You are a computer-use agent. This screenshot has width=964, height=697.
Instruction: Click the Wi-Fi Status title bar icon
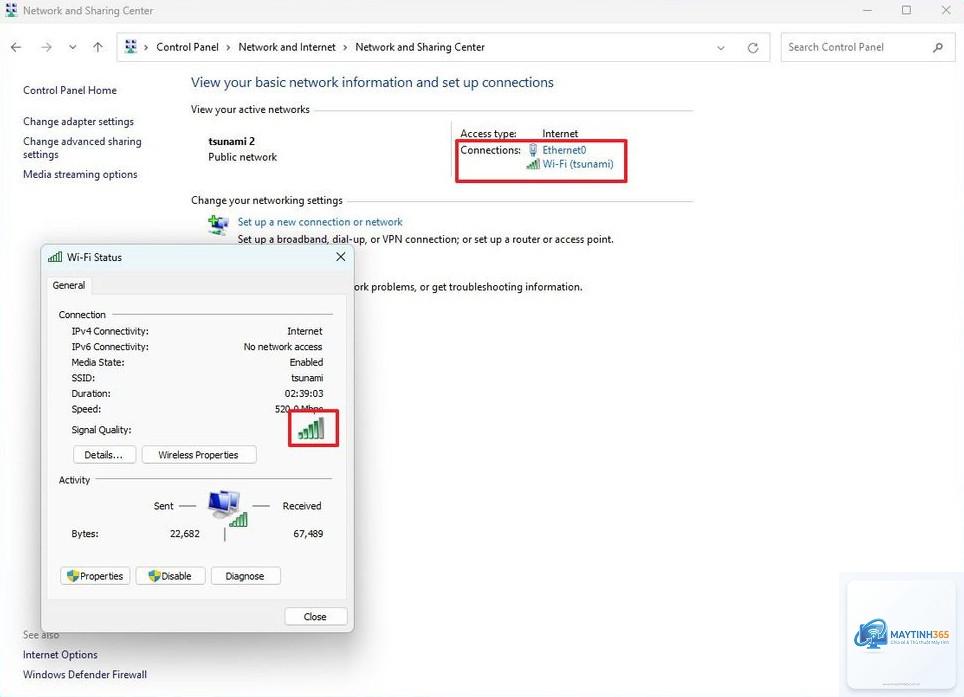click(55, 258)
